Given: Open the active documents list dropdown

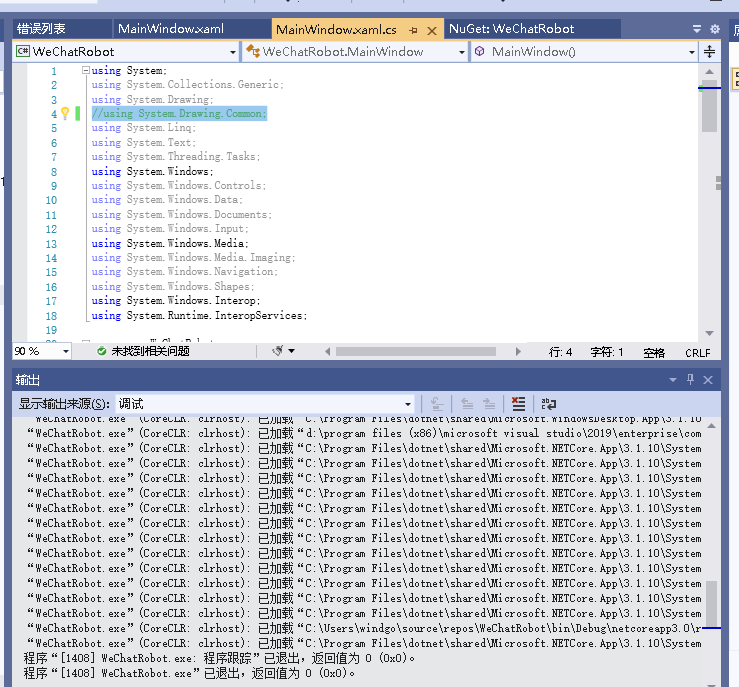Looking at the screenshot, I should click(697, 29).
